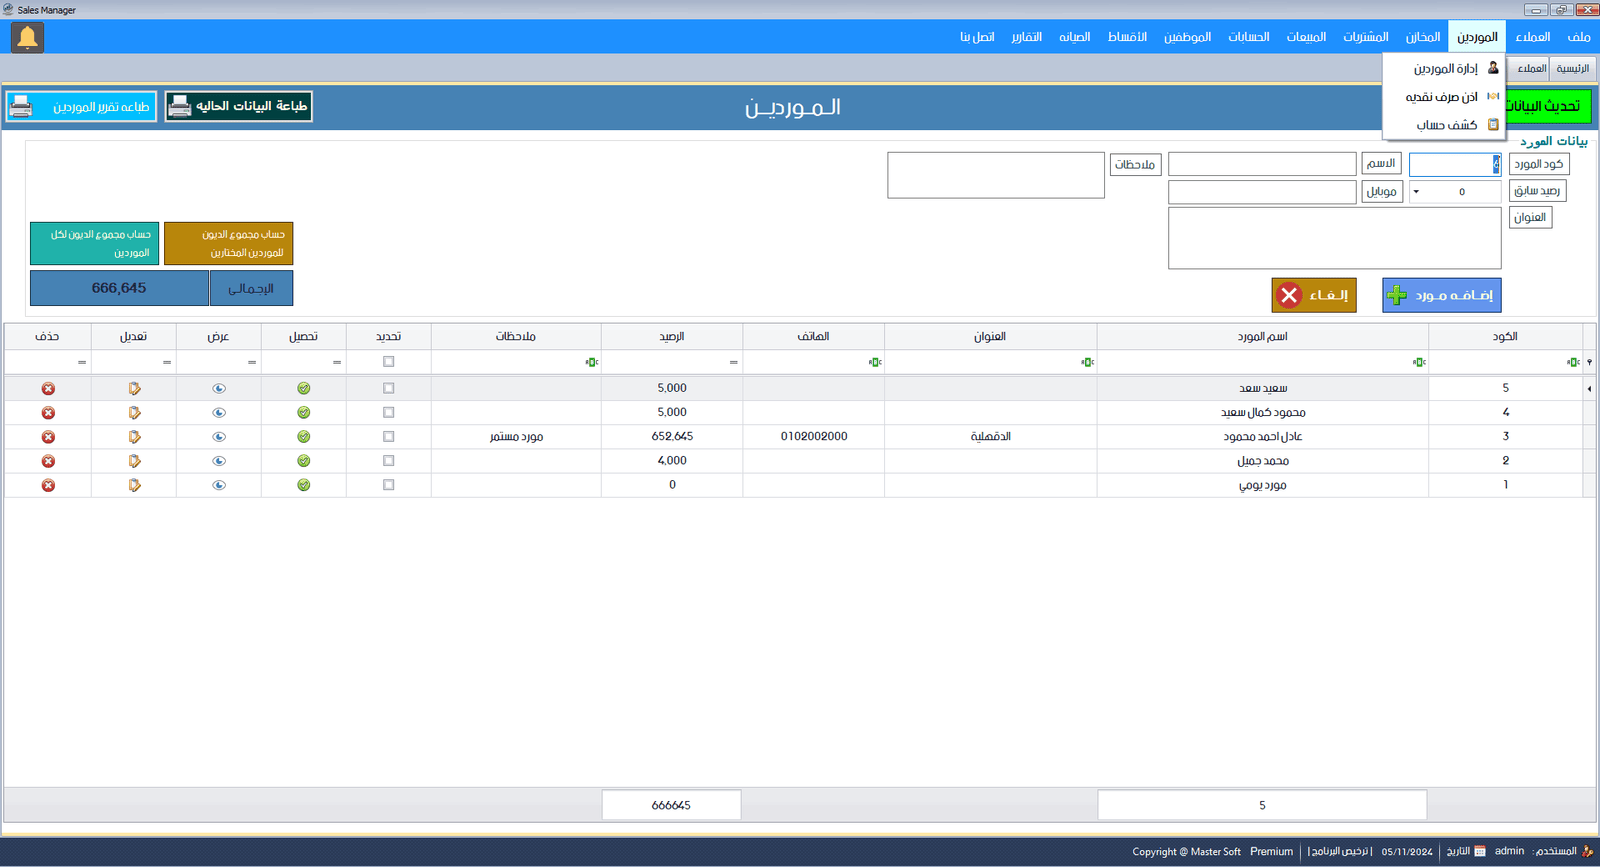
Task: Tick selection checkbox for supplier code 1
Action: 389,485
